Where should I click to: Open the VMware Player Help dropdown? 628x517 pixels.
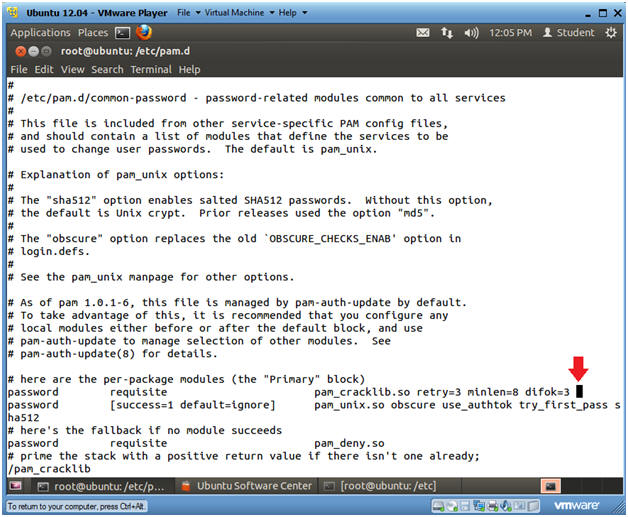click(x=293, y=13)
